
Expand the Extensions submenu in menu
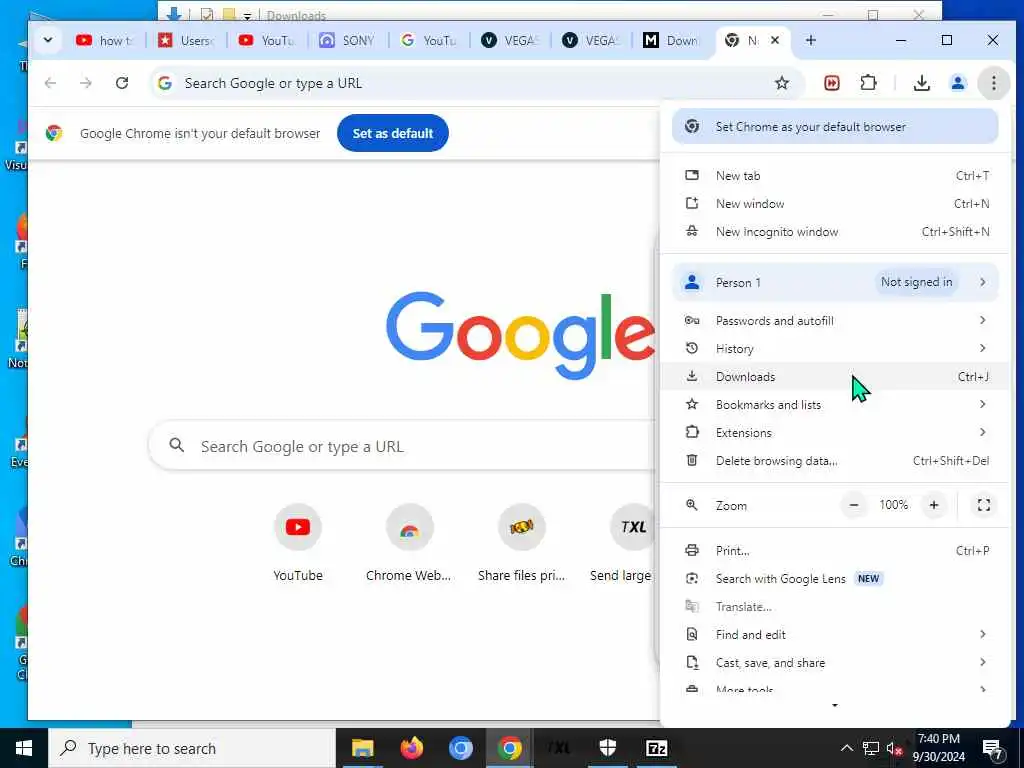[x=835, y=433]
